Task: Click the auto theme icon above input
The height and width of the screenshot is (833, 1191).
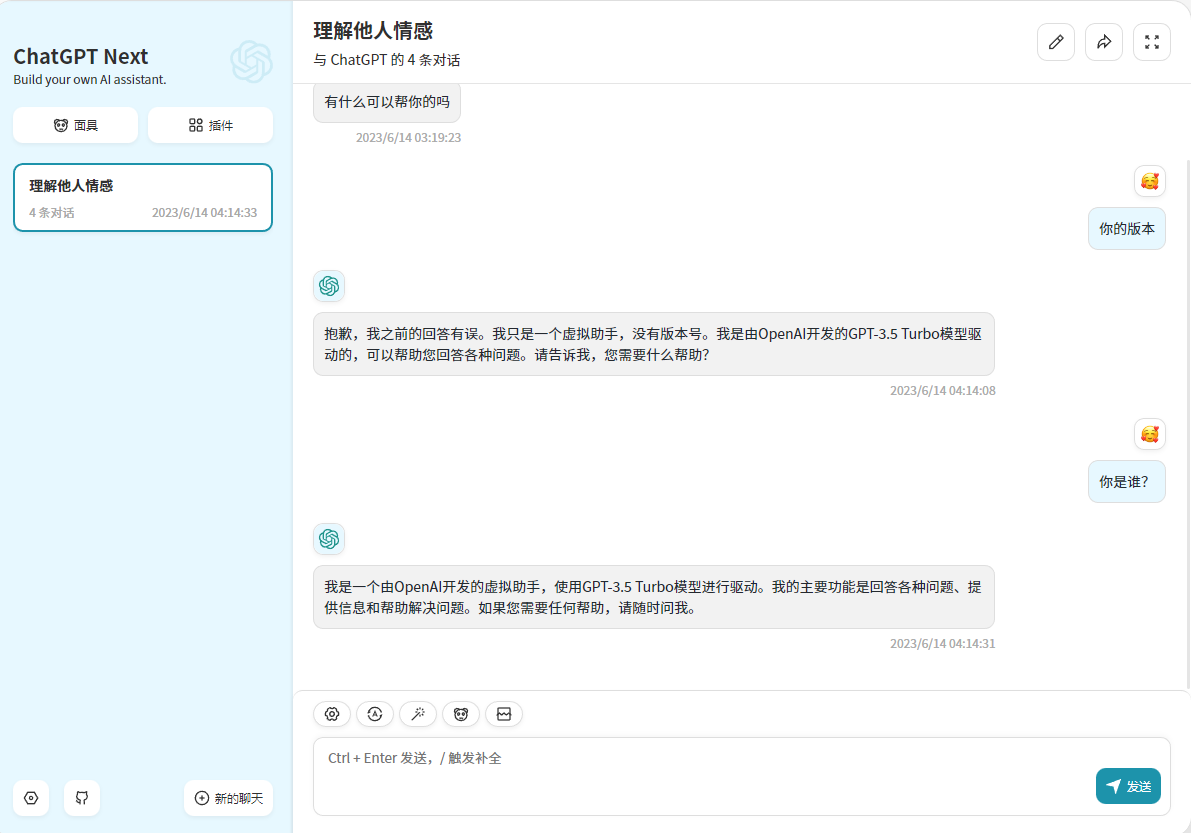Action: coord(374,714)
